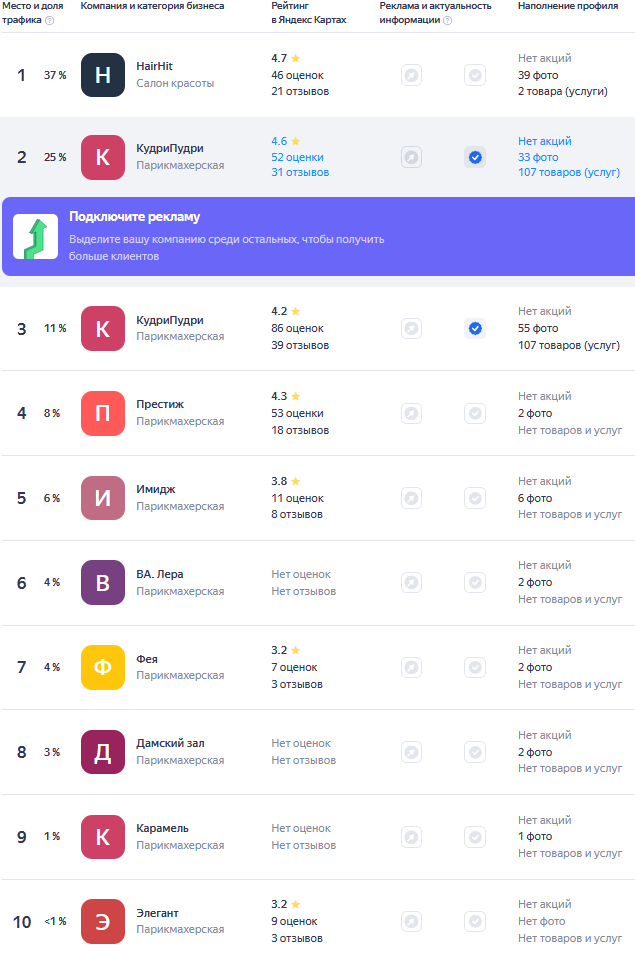Click Нет фото in Элегант row
Screen dimensions: 635x960
(x=542, y=921)
